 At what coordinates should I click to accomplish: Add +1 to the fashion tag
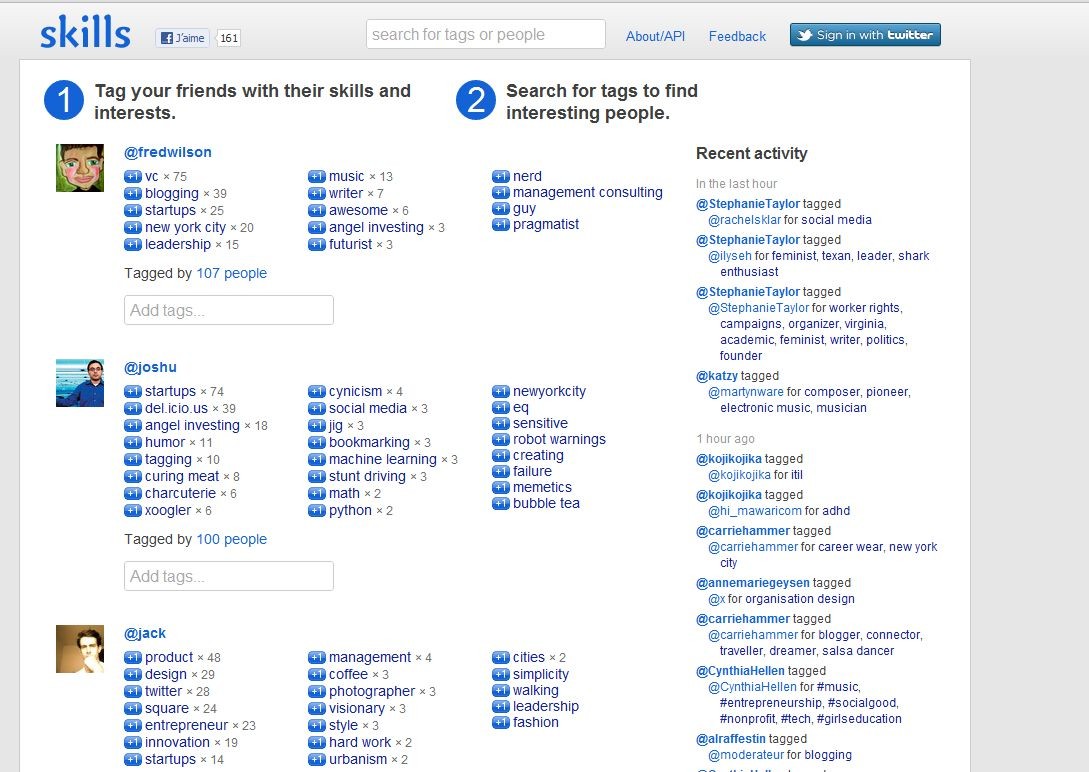(x=501, y=722)
